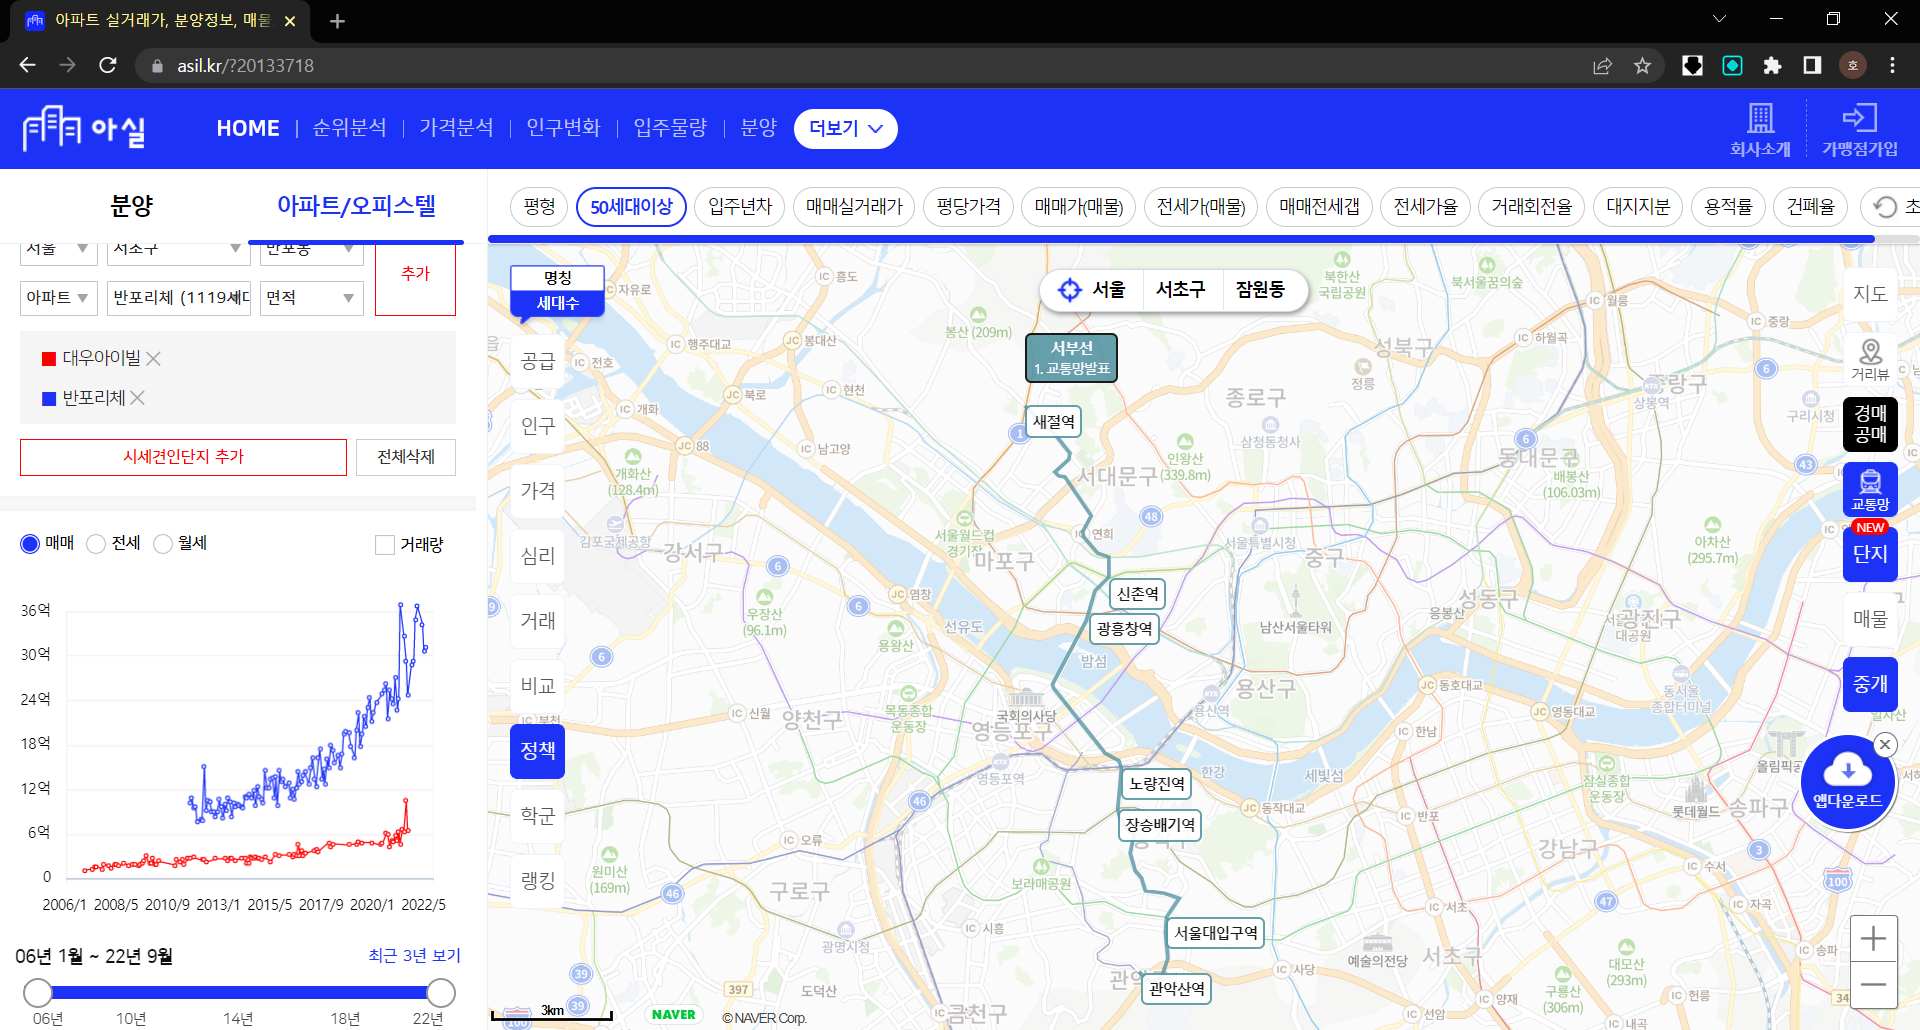Select the 월세 radio button
Viewport: 1920px width, 1030px height.
tap(163, 543)
